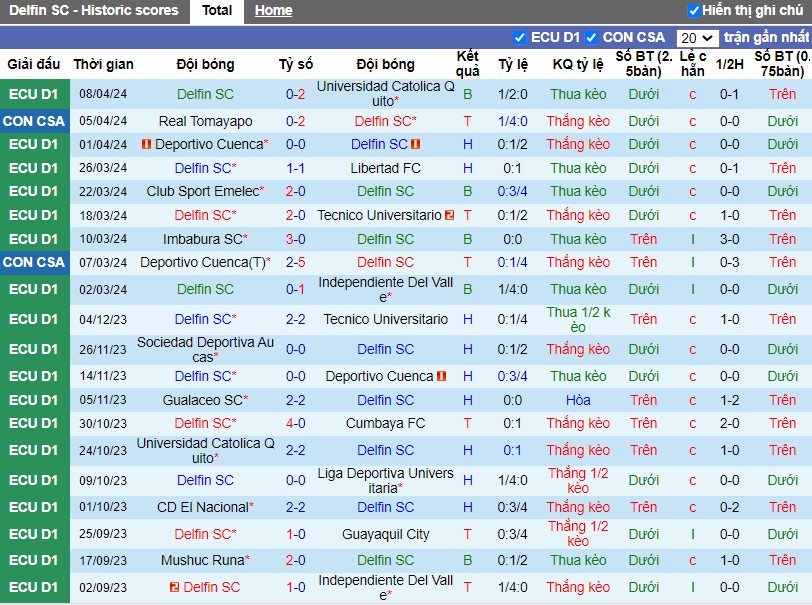Click Independiente Del Valle on the 02/03/24 row
The height and width of the screenshot is (605, 812).
click(386, 290)
